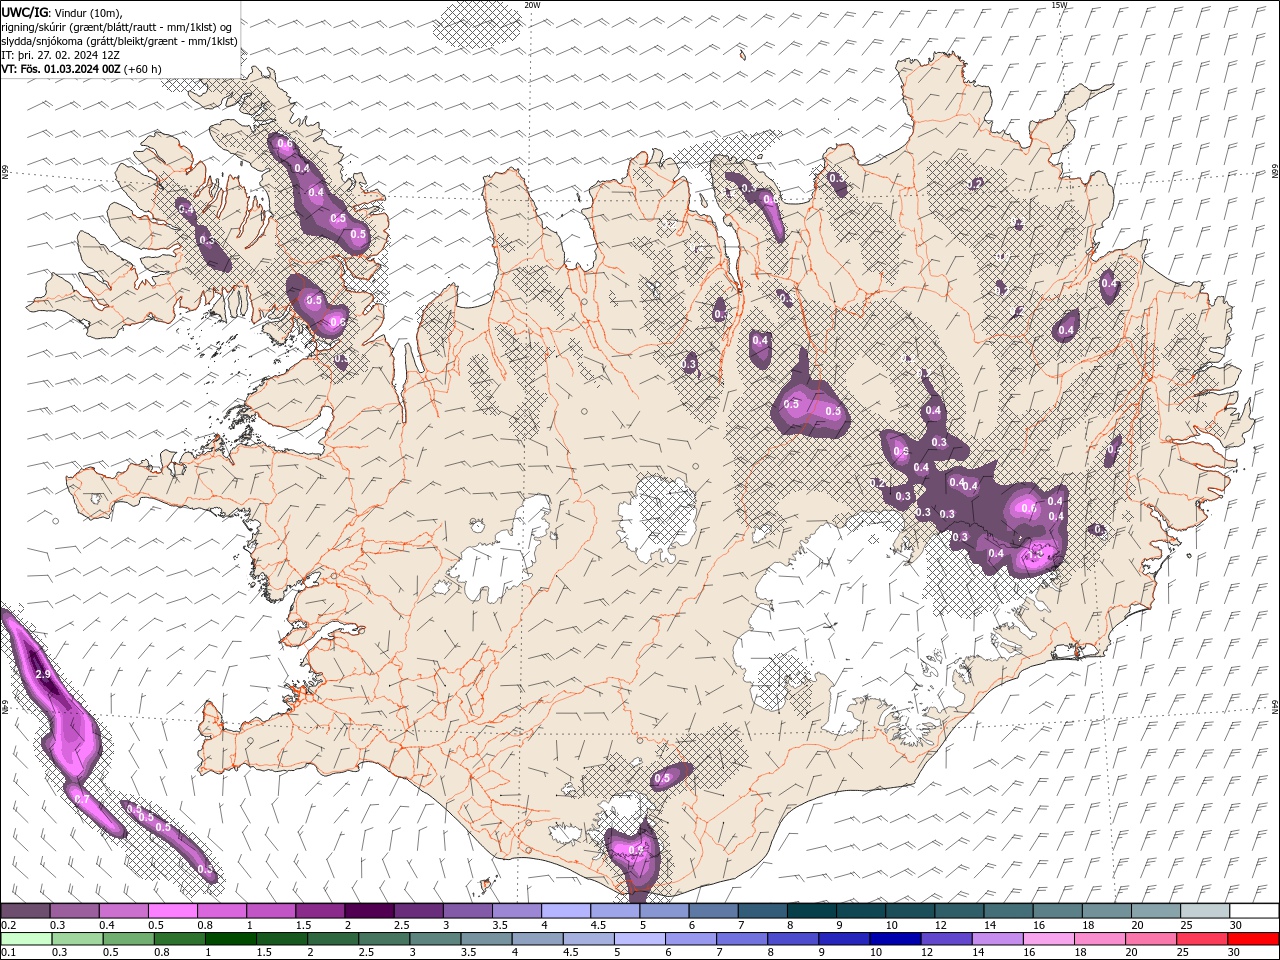Pick the violet swatch labeled 12 in the lower legend row

coord(946,939)
